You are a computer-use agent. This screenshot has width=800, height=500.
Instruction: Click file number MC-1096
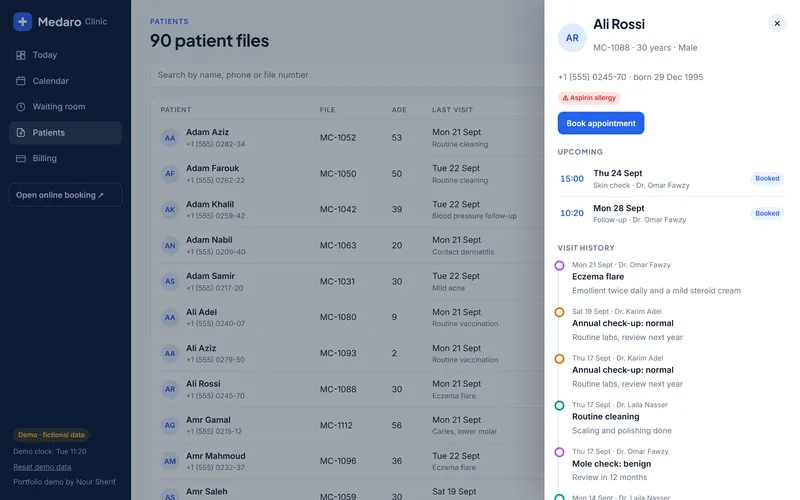[x=338, y=461]
